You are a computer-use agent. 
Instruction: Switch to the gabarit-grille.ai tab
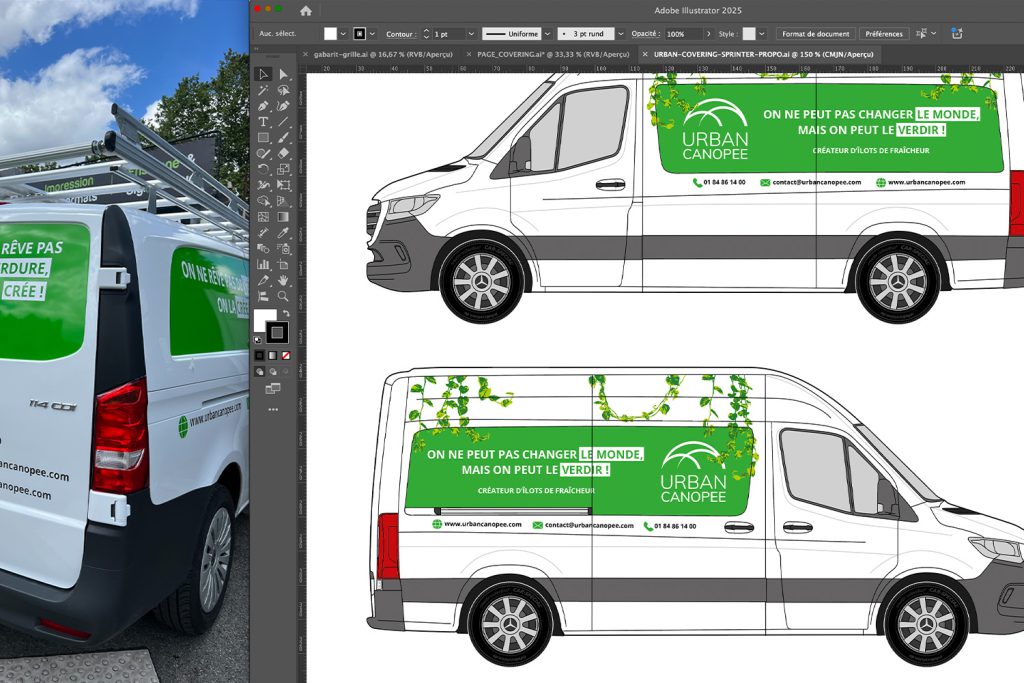pyautogui.click(x=382, y=54)
